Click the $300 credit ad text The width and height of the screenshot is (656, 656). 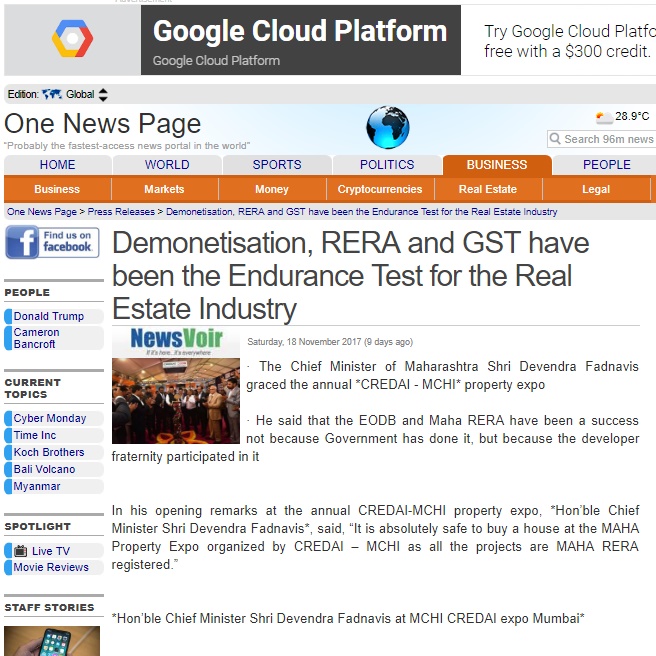pyautogui.click(x=570, y=41)
